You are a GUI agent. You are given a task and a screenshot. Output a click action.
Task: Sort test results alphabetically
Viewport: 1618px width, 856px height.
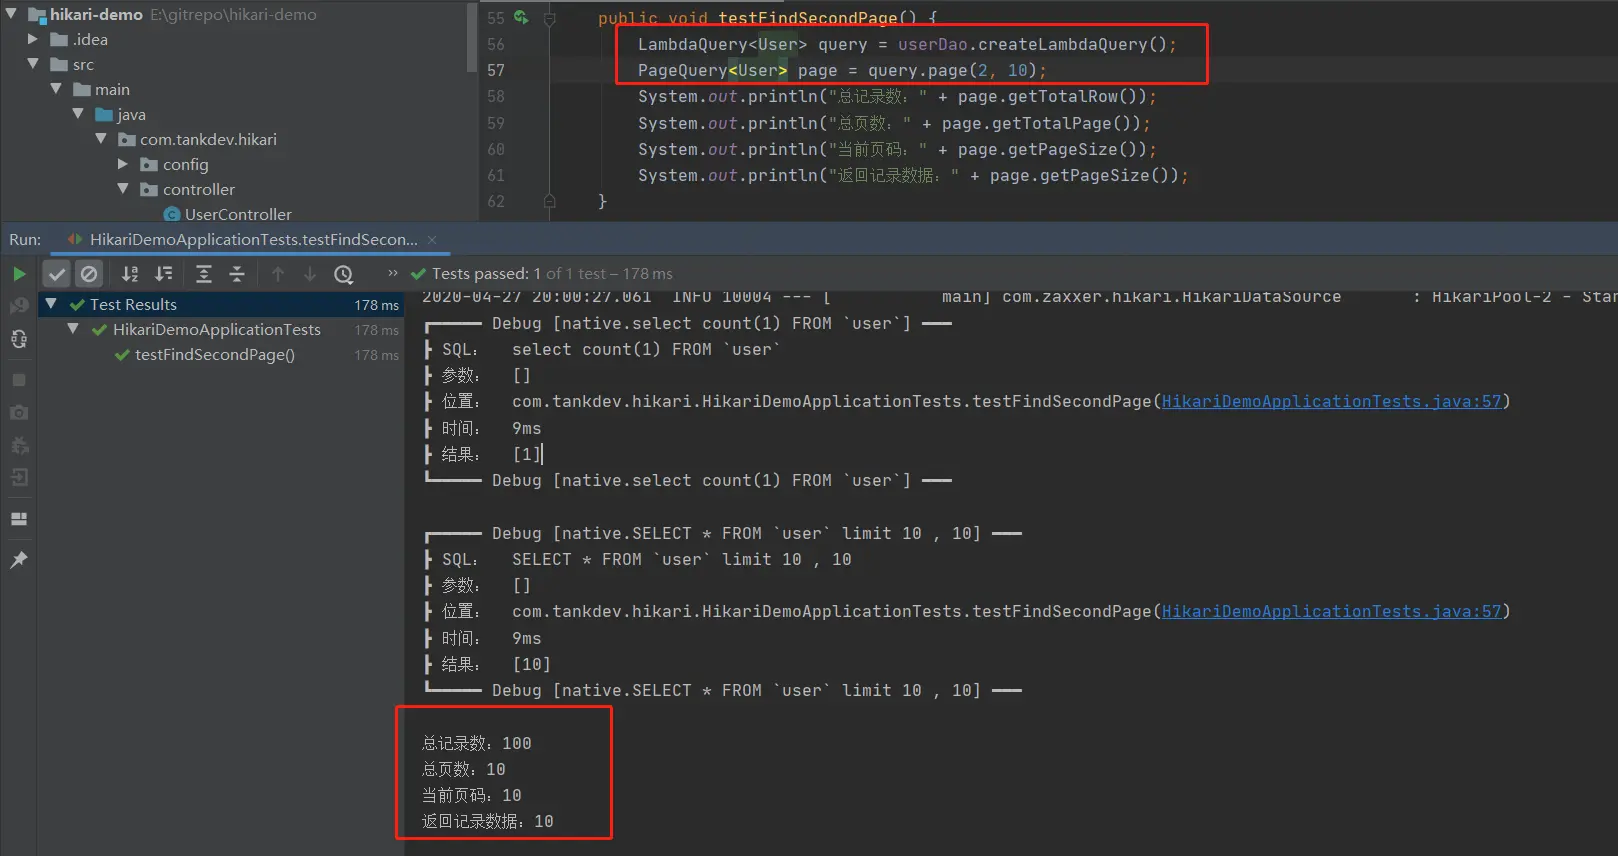point(130,273)
